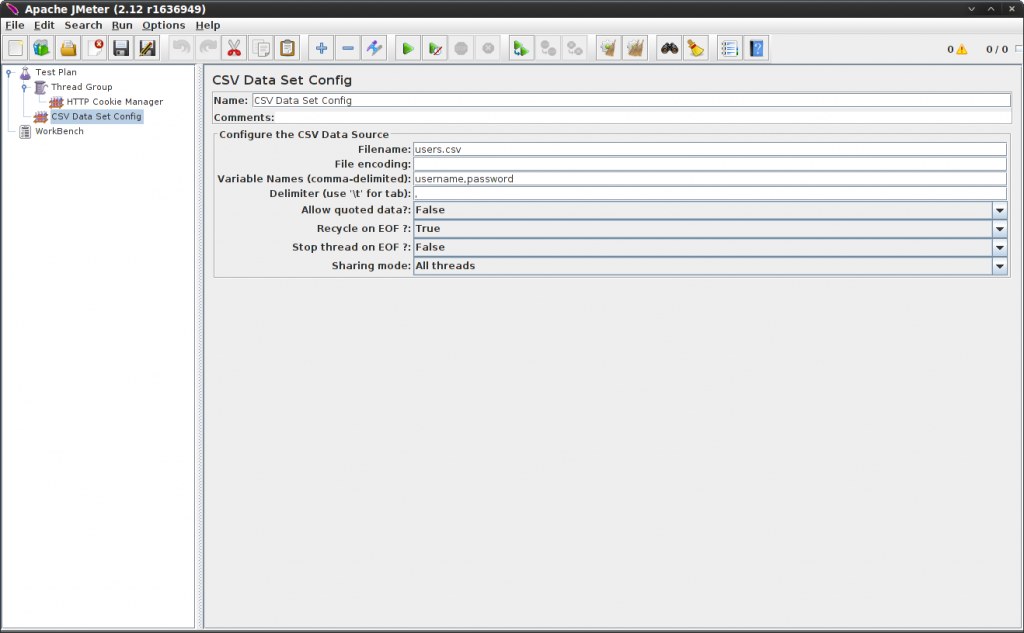Open the Options menu

[x=163, y=24]
